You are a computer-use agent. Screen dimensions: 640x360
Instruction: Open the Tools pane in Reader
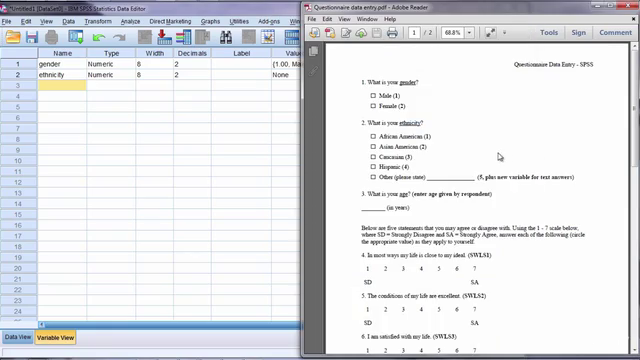tap(549, 33)
